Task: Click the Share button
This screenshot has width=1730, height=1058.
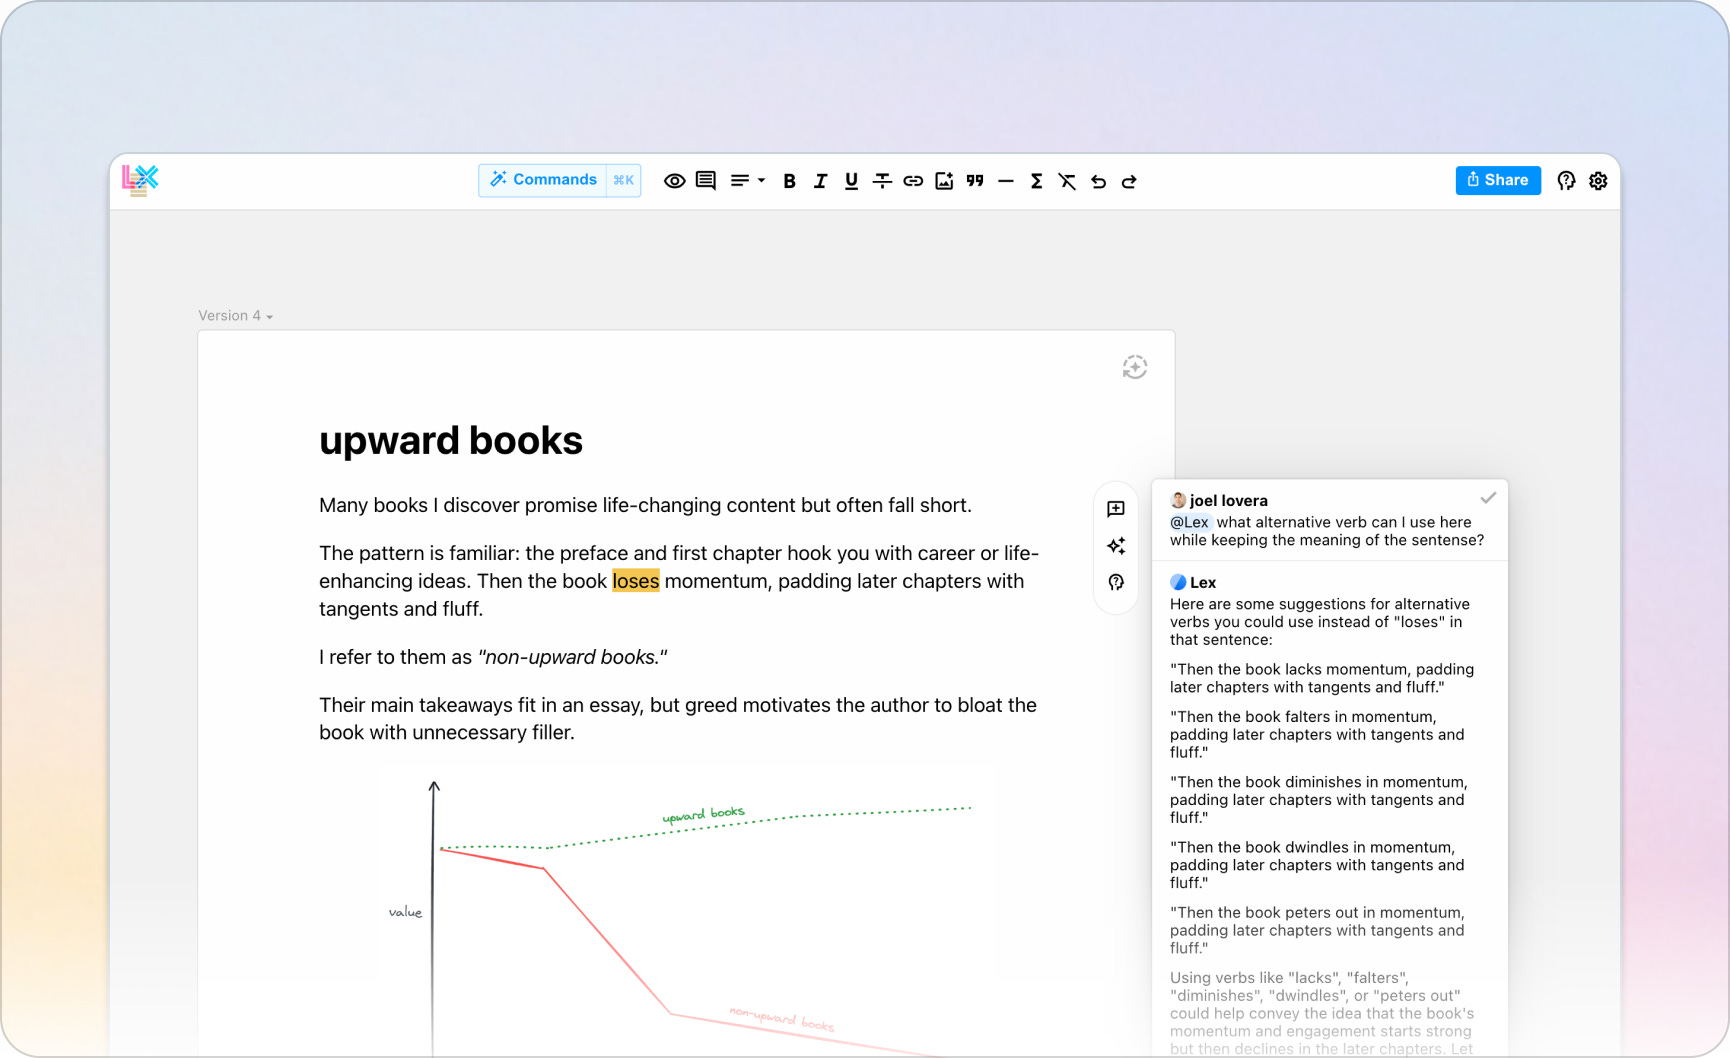Action: (1497, 180)
